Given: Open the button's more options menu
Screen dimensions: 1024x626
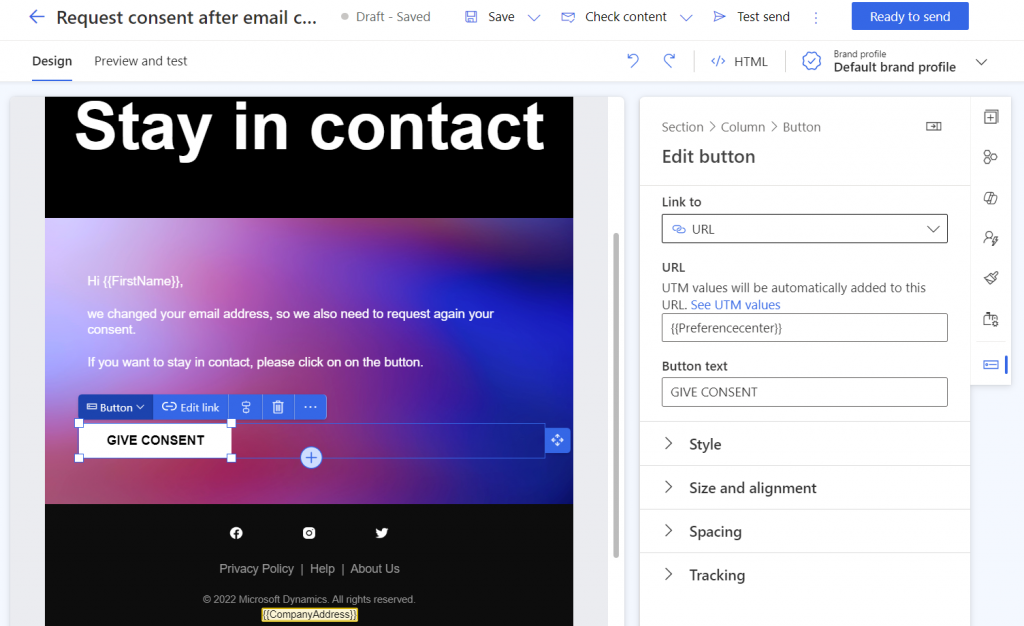Looking at the screenshot, I should (310, 406).
